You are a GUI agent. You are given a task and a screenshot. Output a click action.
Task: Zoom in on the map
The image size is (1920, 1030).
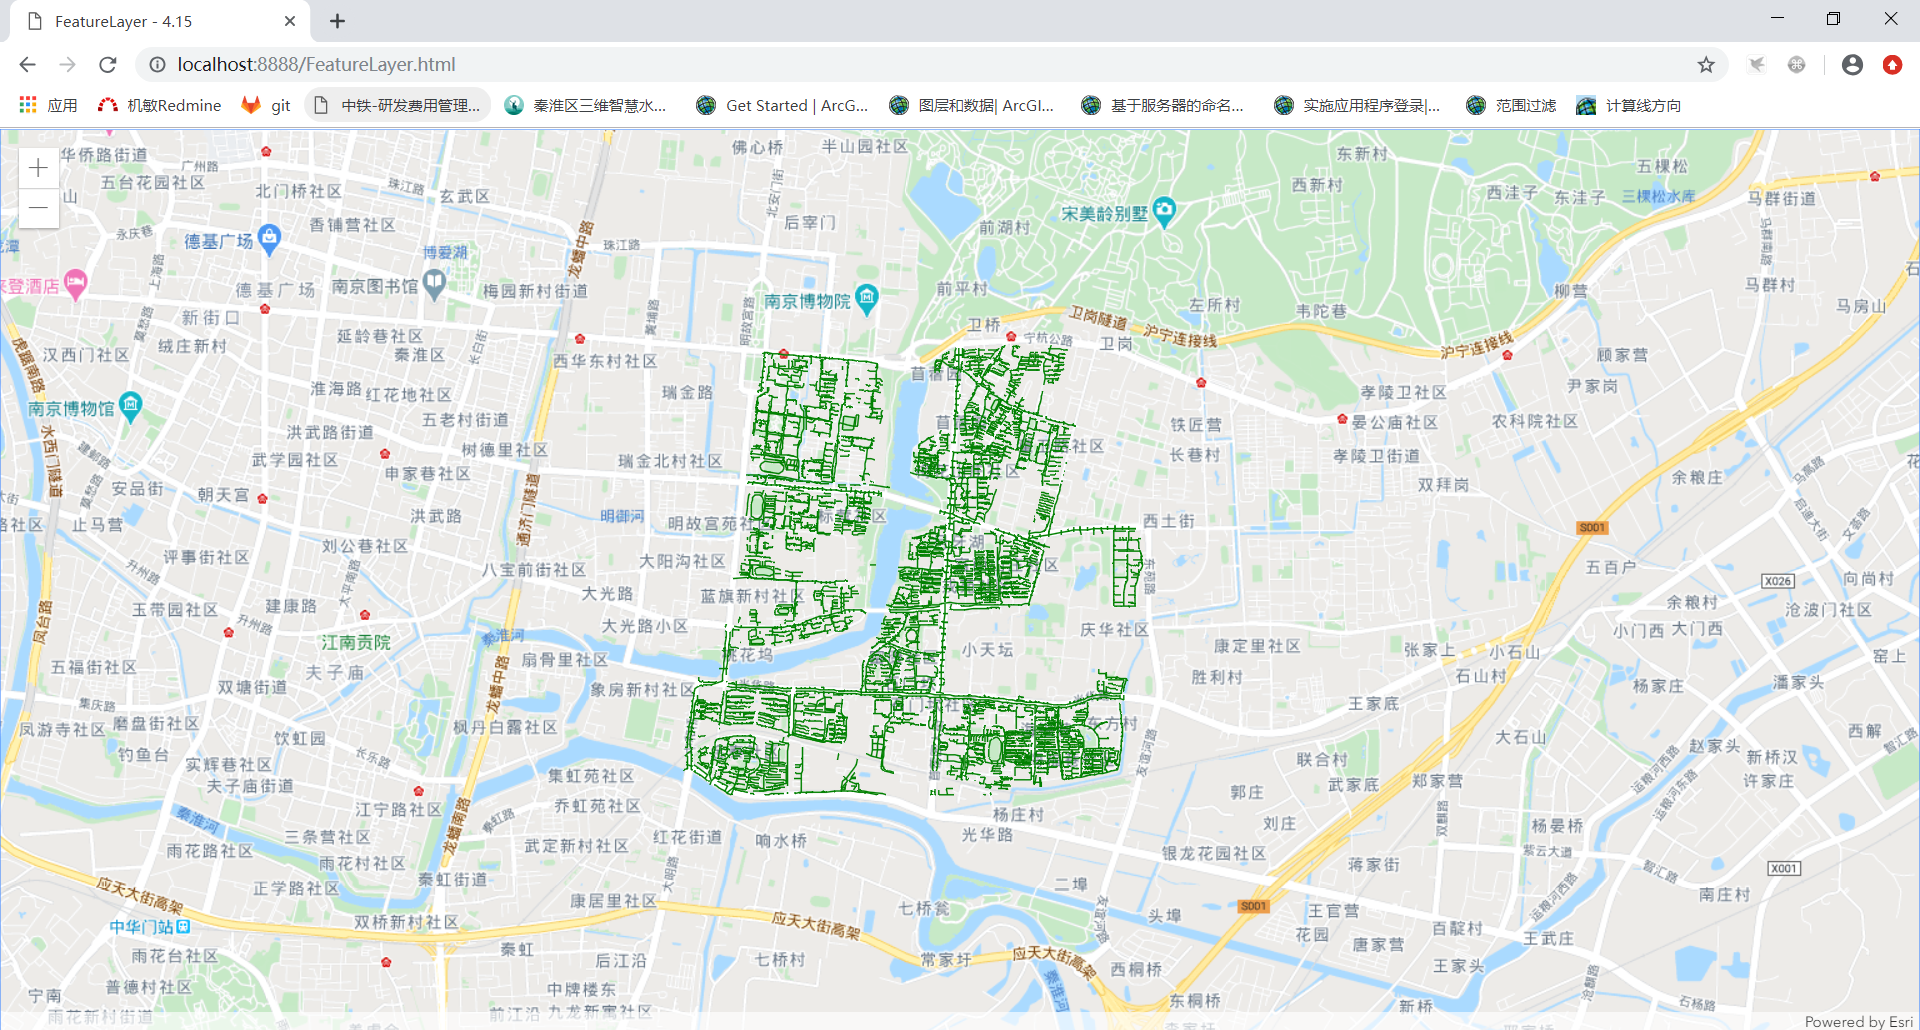(x=38, y=168)
